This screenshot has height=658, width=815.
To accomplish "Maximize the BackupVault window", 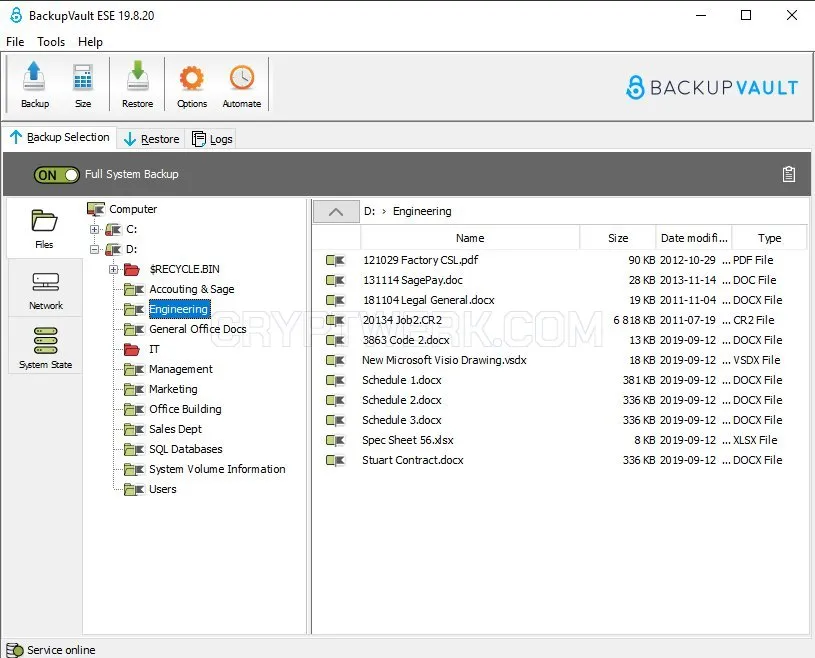I will (746, 15).
